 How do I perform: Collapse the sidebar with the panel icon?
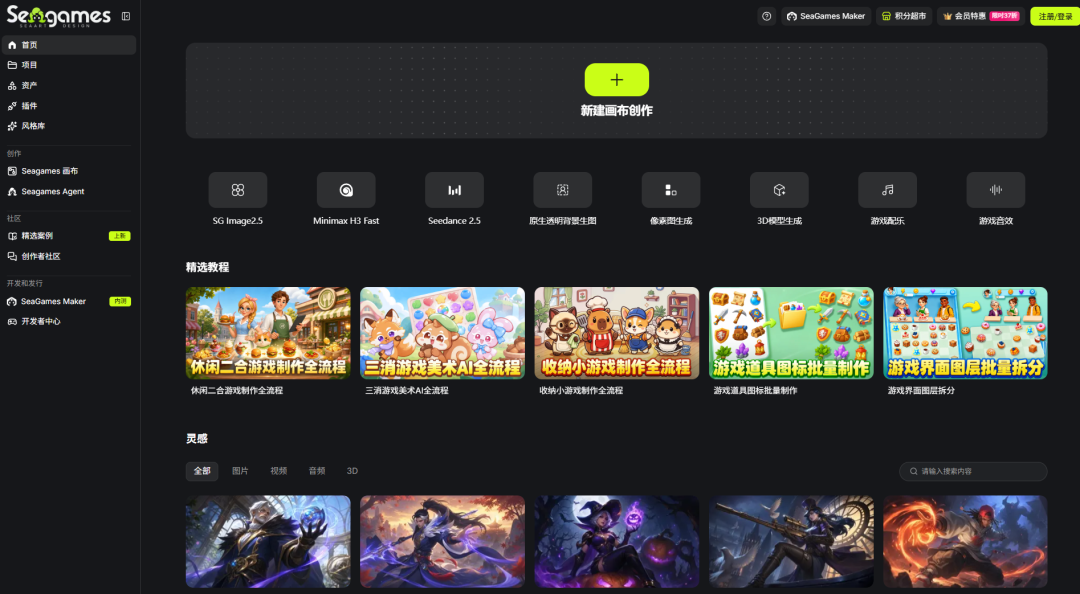tap(126, 16)
